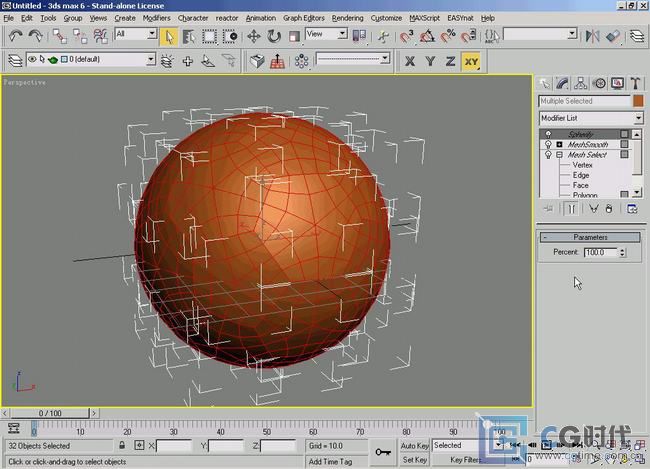
Task: Switch to Display command panel tab
Action: point(617,84)
